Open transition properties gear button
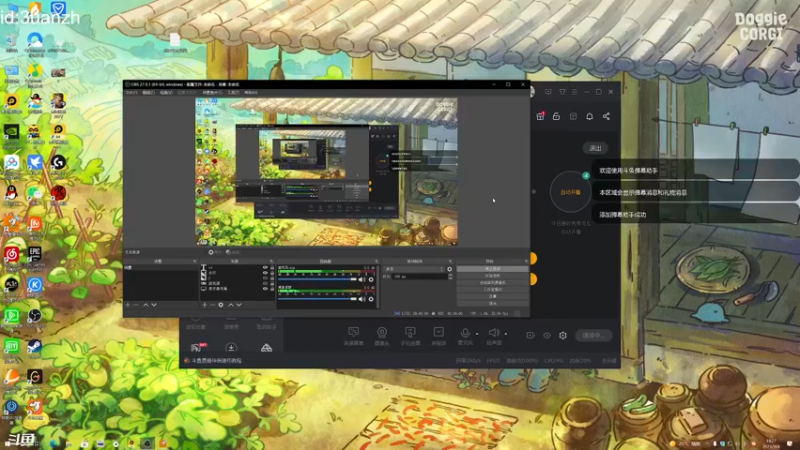Viewport: 800px width, 450px height. [x=449, y=269]
